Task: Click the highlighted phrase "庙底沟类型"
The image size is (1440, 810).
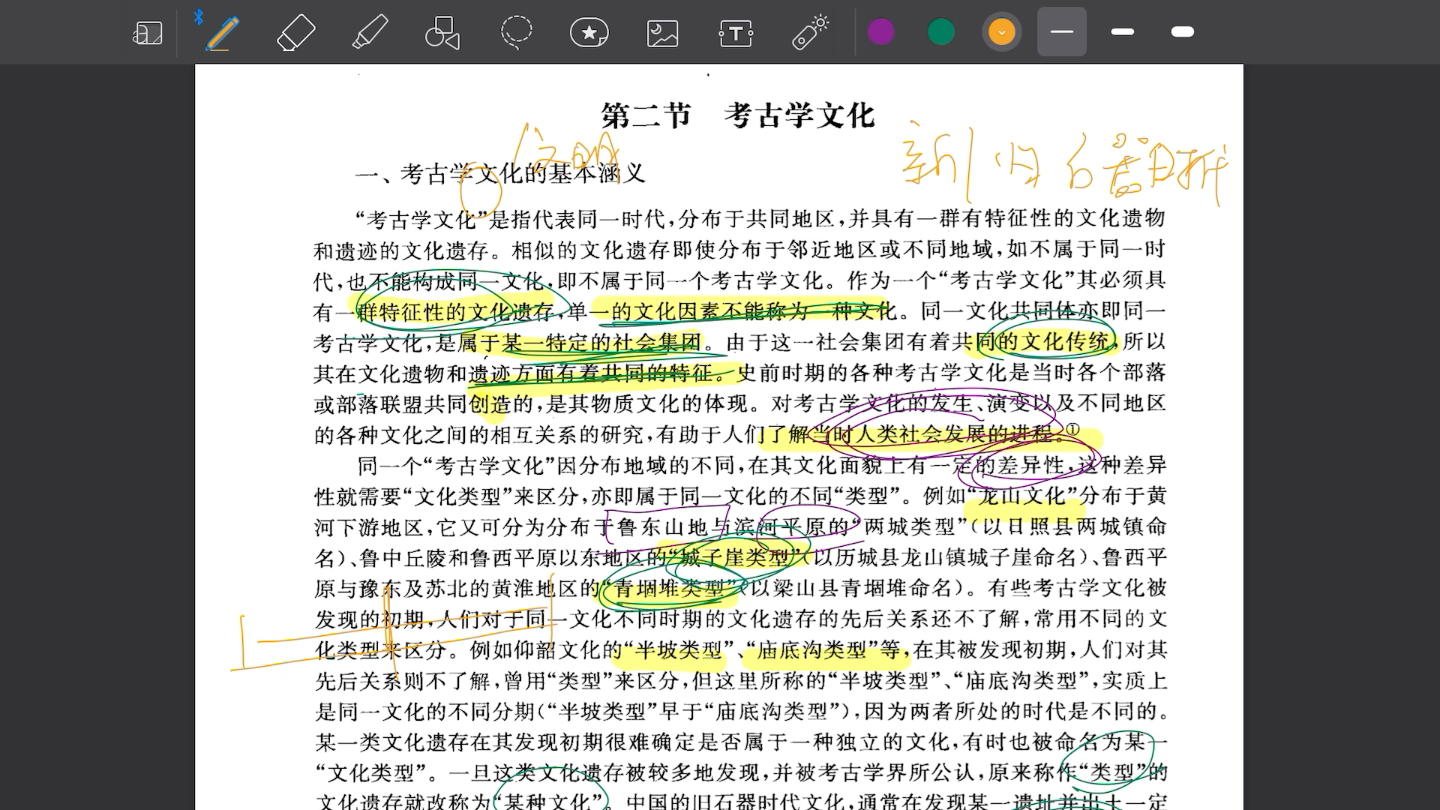Action: (x=812, y=650)
